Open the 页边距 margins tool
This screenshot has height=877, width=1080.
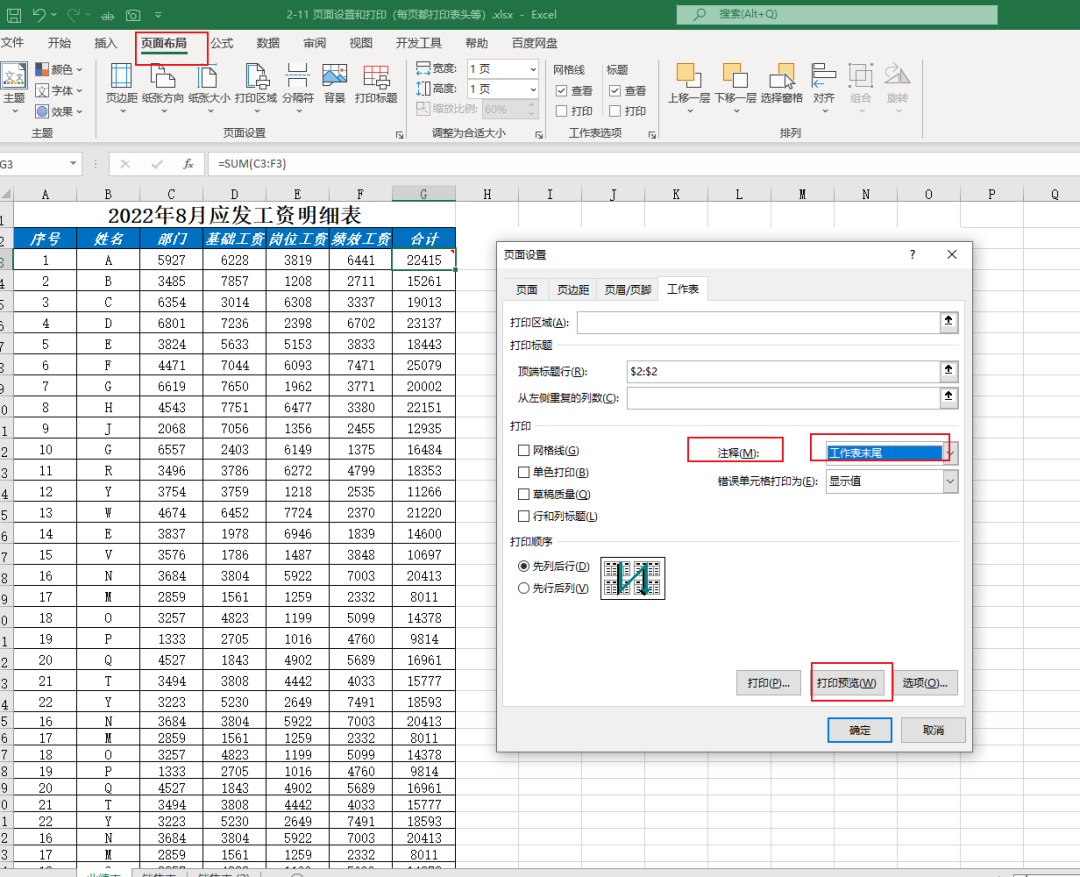tap(121, 88)
